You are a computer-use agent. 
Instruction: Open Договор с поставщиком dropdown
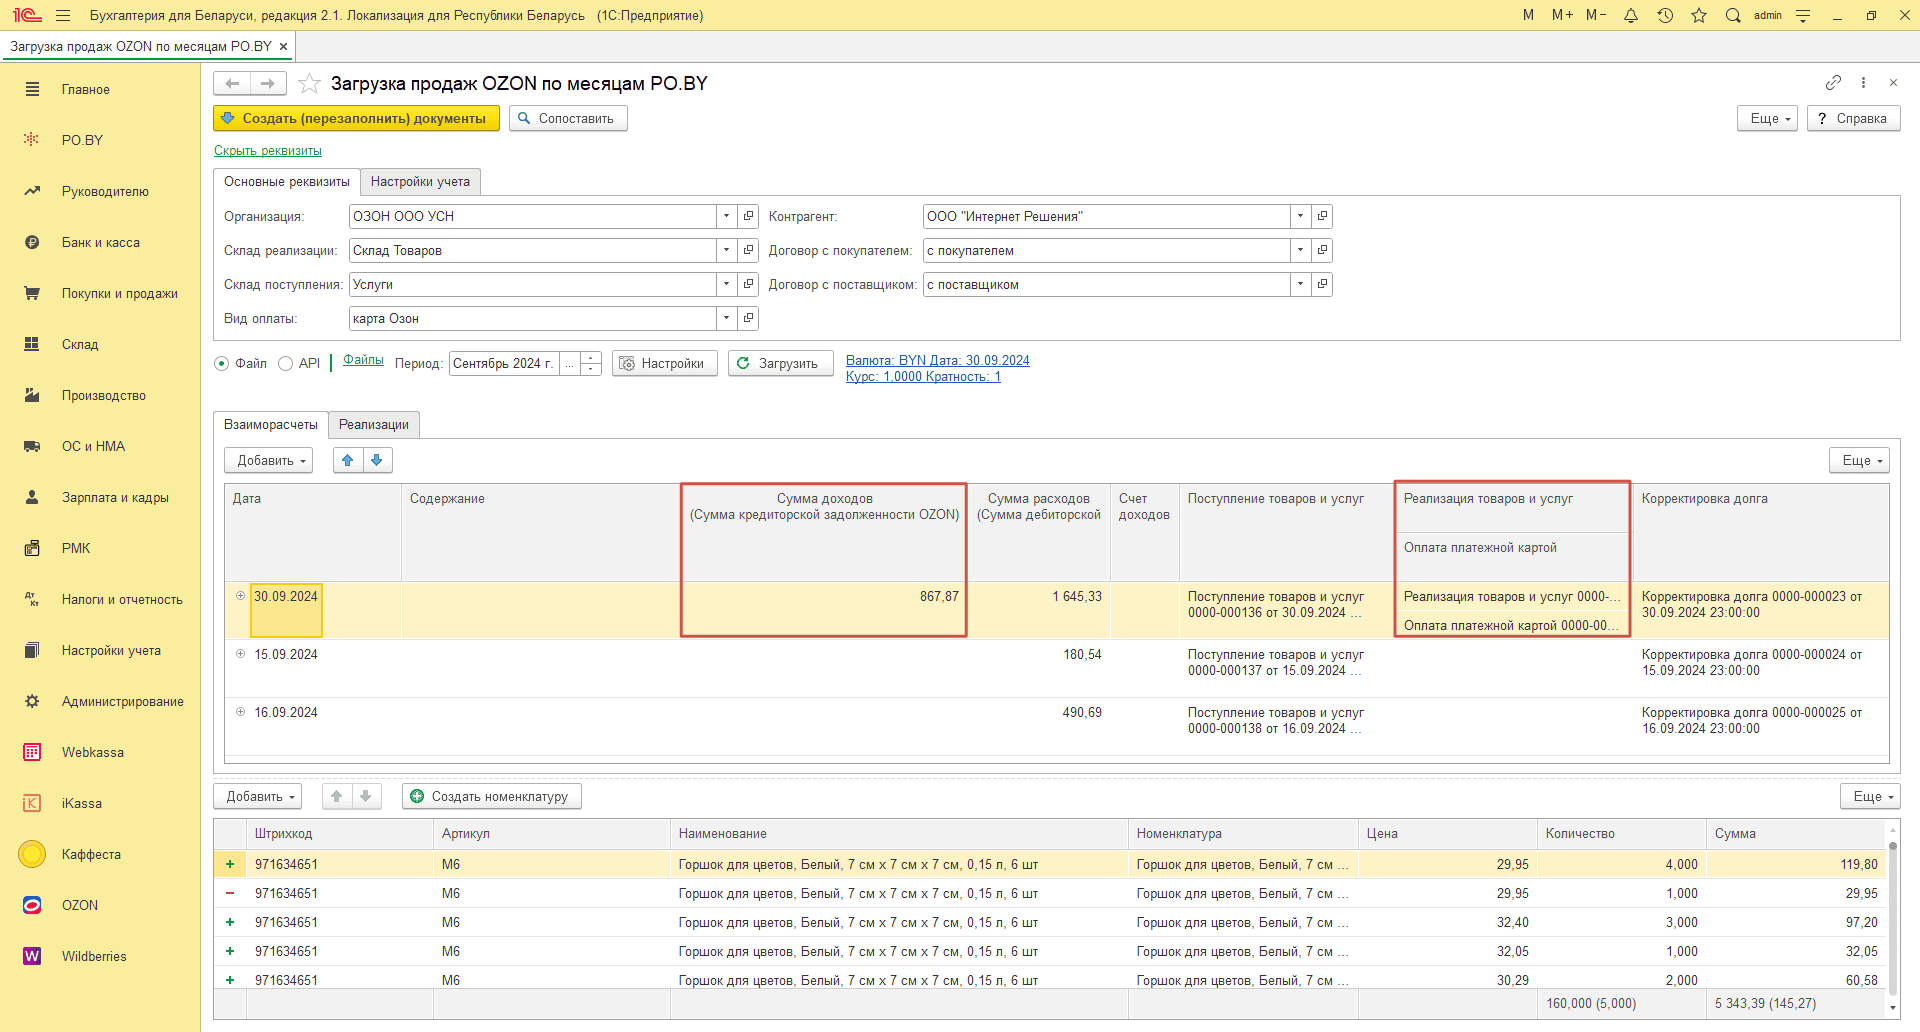tap(1300, 284)
